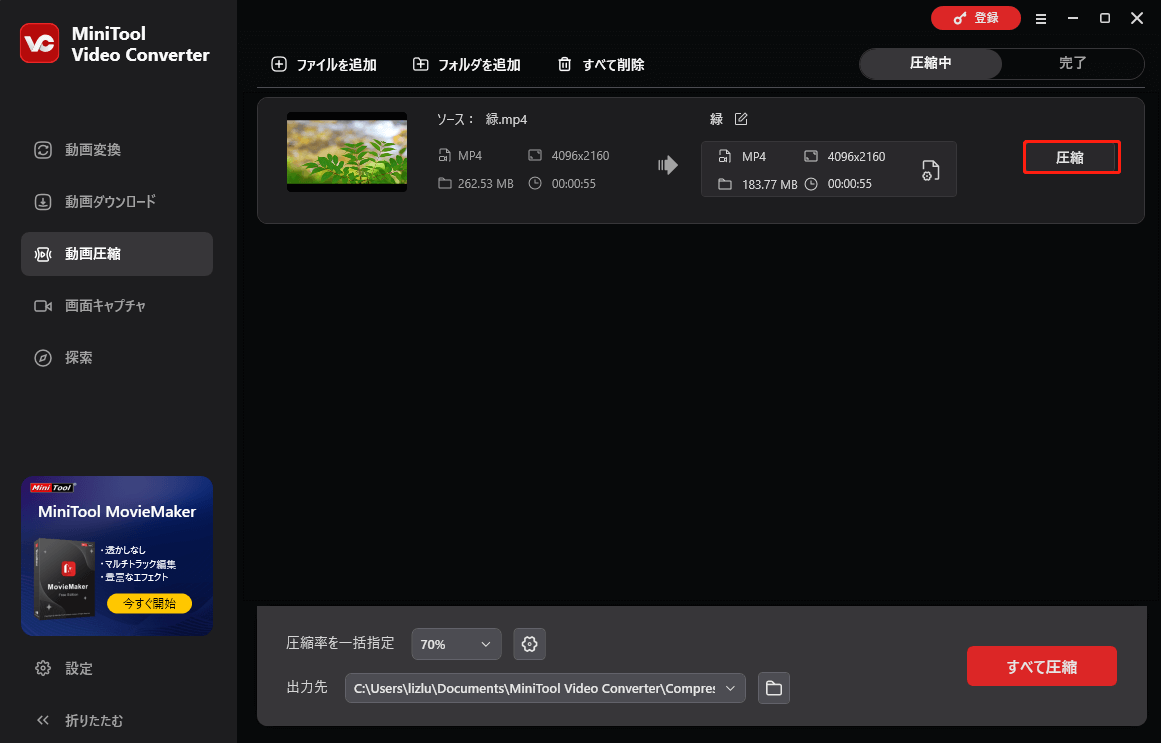The image size is (1161, 743).
Task: Click 圧縮 button for 緑.mp4
Action: point(1071,157)
